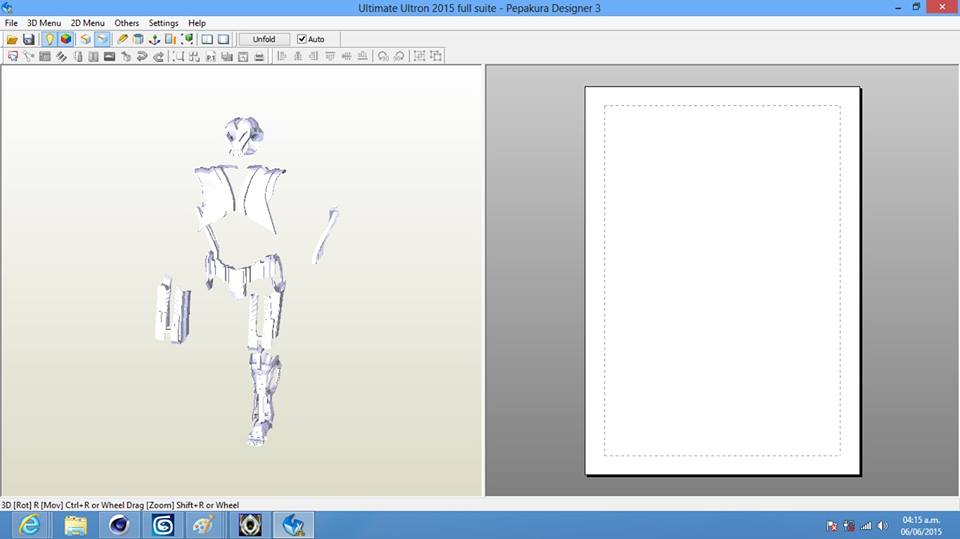
Task: Click the P1 page tool icon
Action: tap(211, 56)
